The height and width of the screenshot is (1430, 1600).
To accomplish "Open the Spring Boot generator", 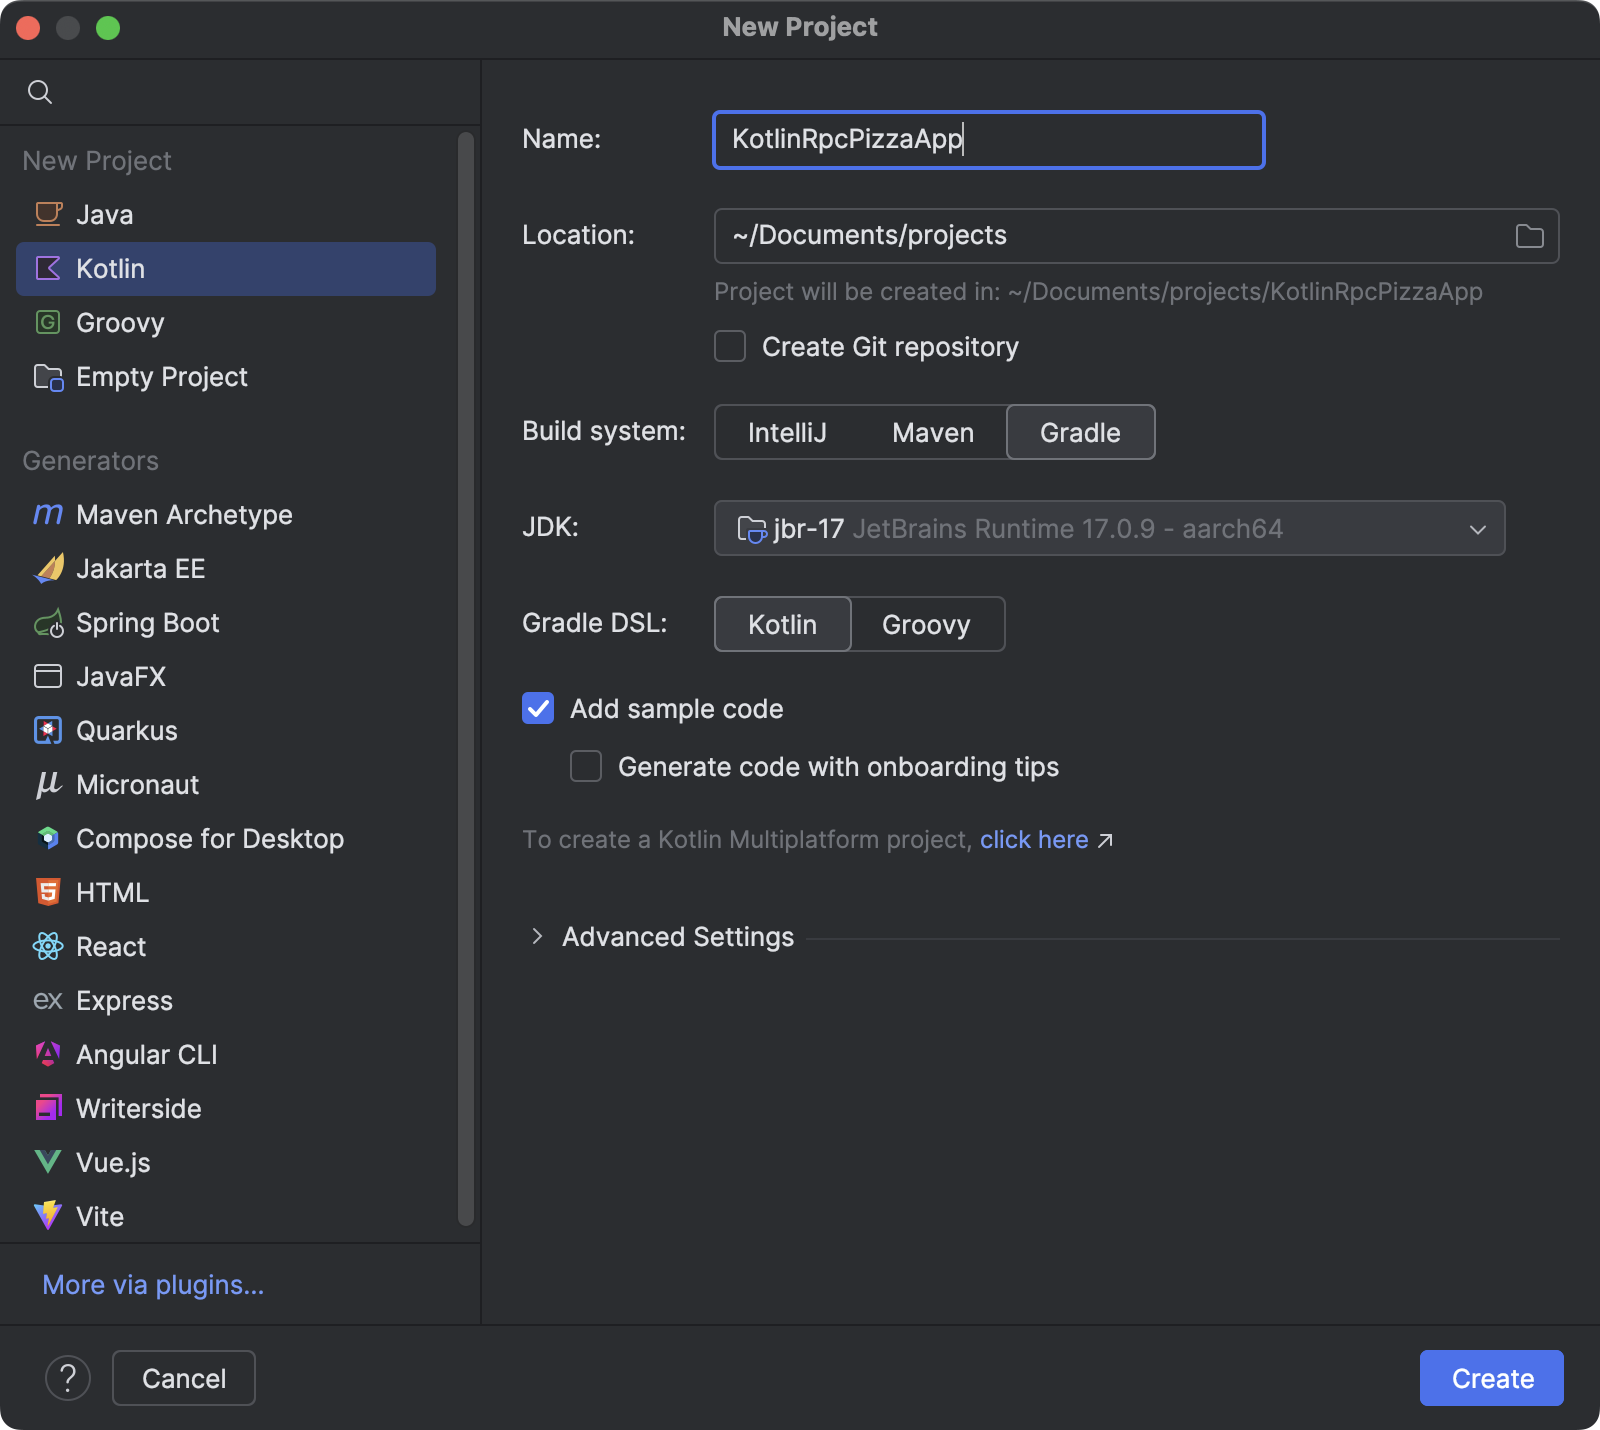I will click(x=148, y=622).
